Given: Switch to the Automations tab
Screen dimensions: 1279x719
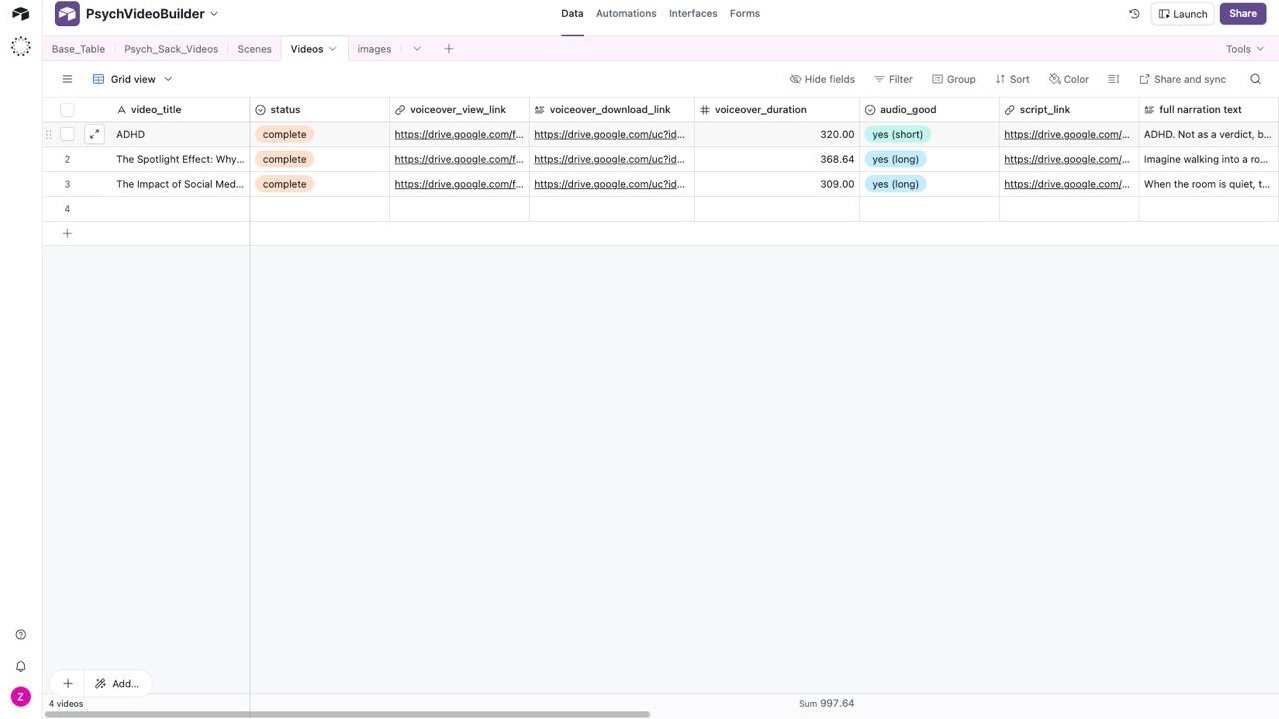Looking at the screenshot, I should (x=626, y=14).
